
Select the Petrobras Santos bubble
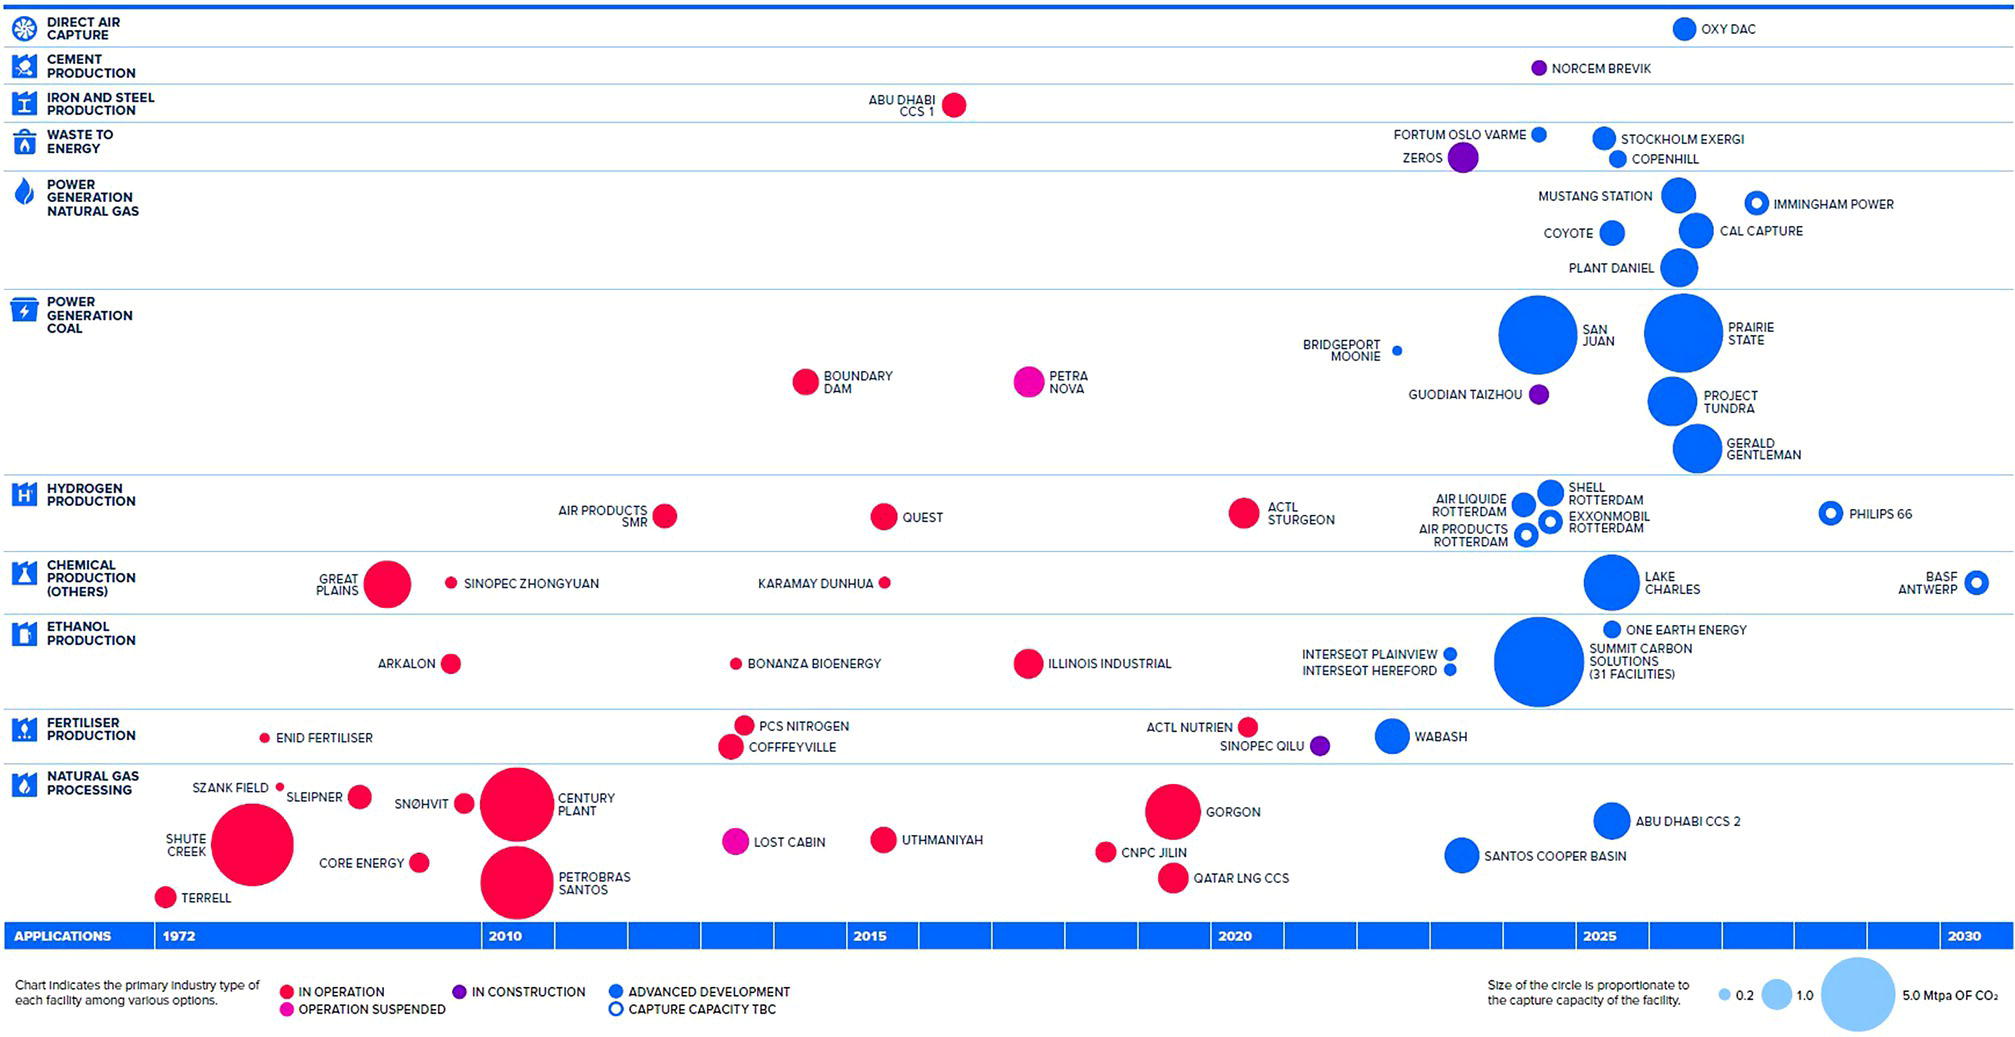point(517,883)
